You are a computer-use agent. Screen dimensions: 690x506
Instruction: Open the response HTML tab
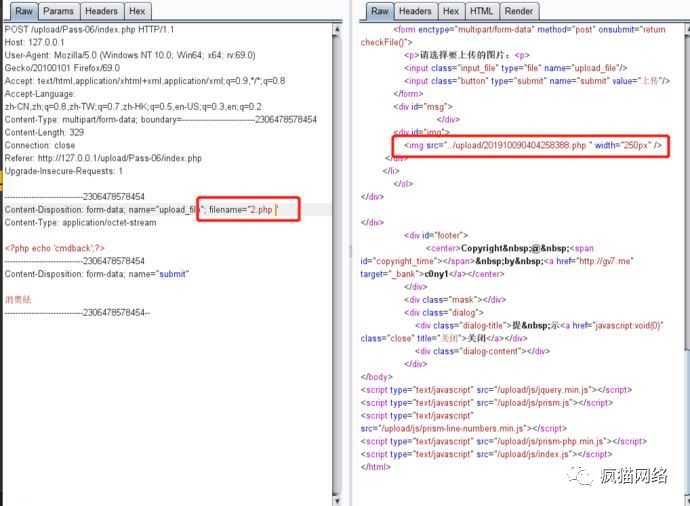(x=481, y=11)
